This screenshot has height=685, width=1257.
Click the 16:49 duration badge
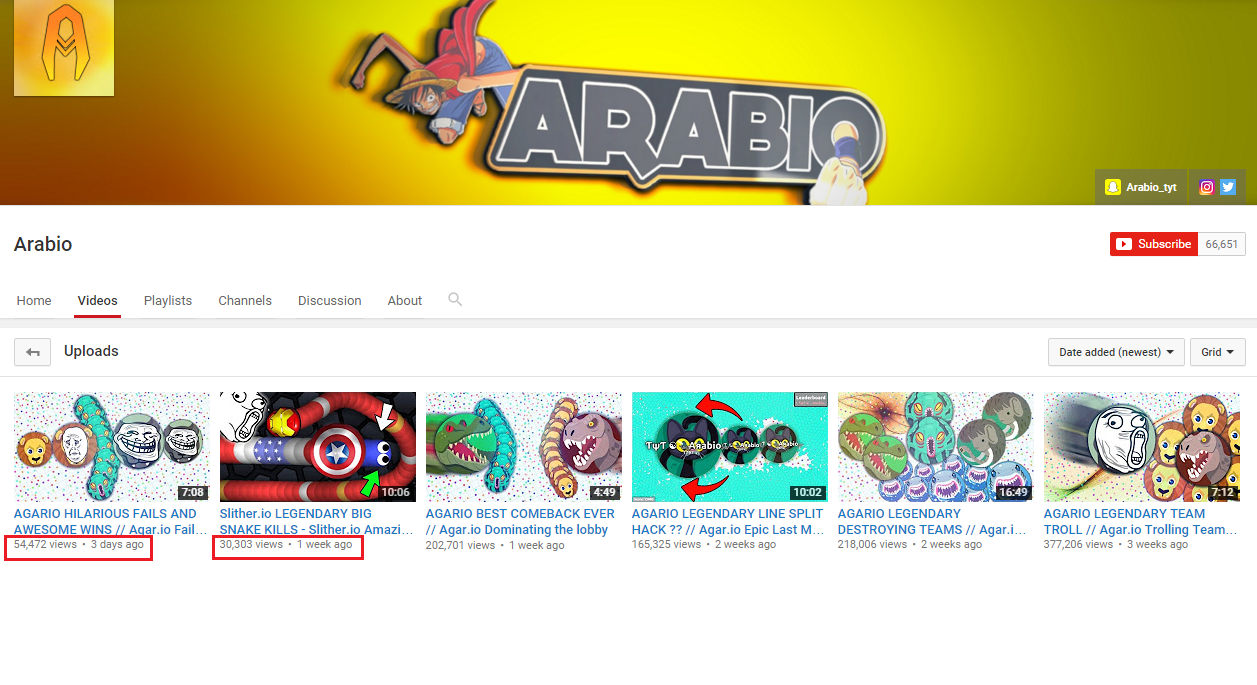click(x=1013, y=492)
